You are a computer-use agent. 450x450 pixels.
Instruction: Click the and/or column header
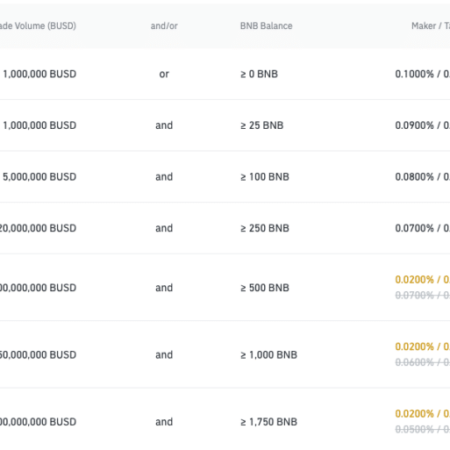[x=164, y=26]
